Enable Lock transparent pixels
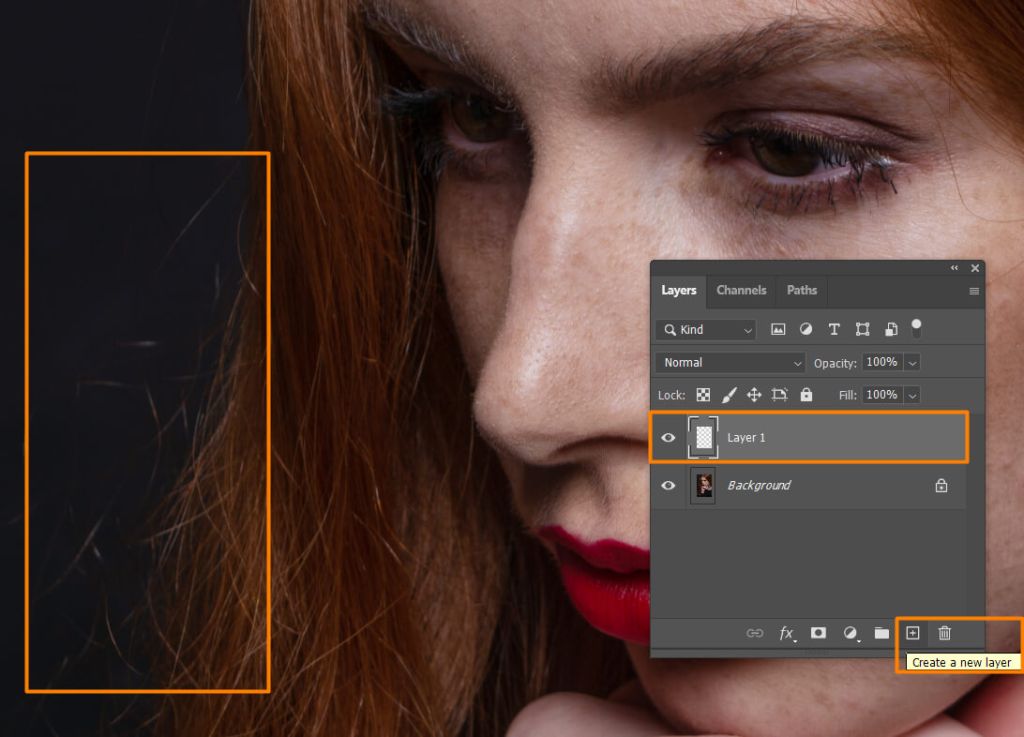 703,394
